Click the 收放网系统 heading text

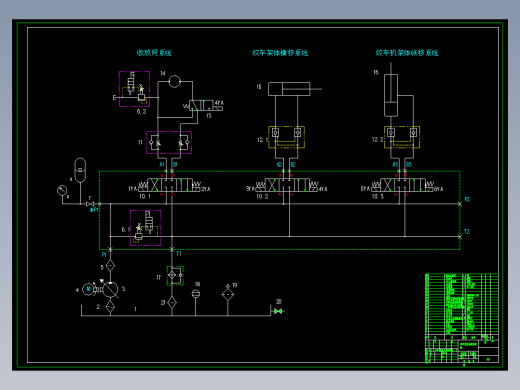coord(154,53)
